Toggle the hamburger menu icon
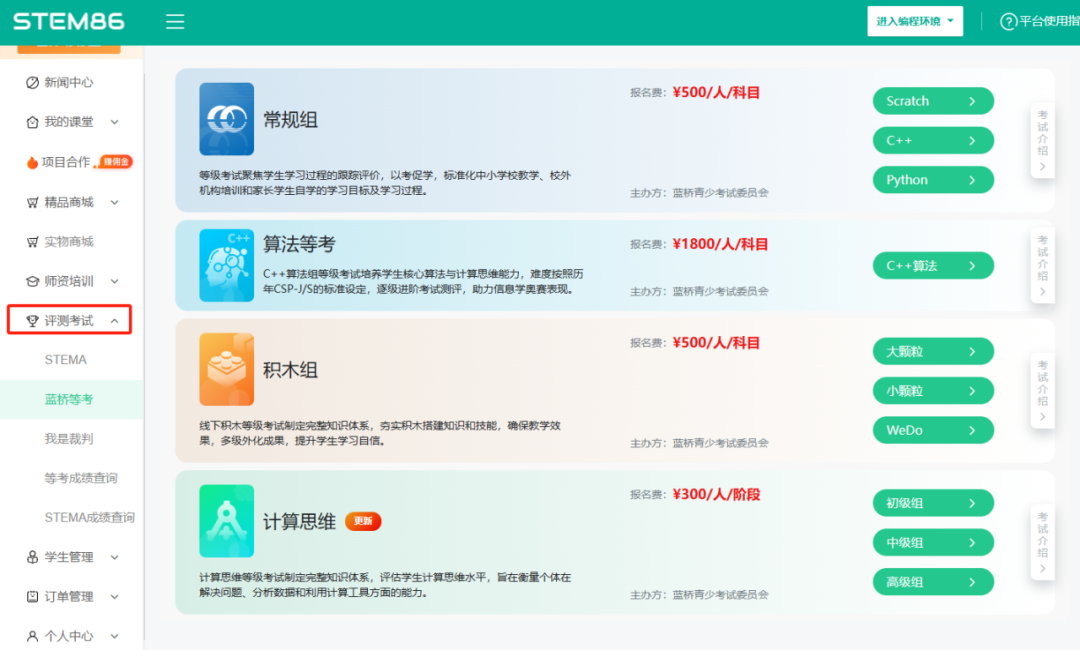The image size is (1080, 650). (x=175, y=21)
